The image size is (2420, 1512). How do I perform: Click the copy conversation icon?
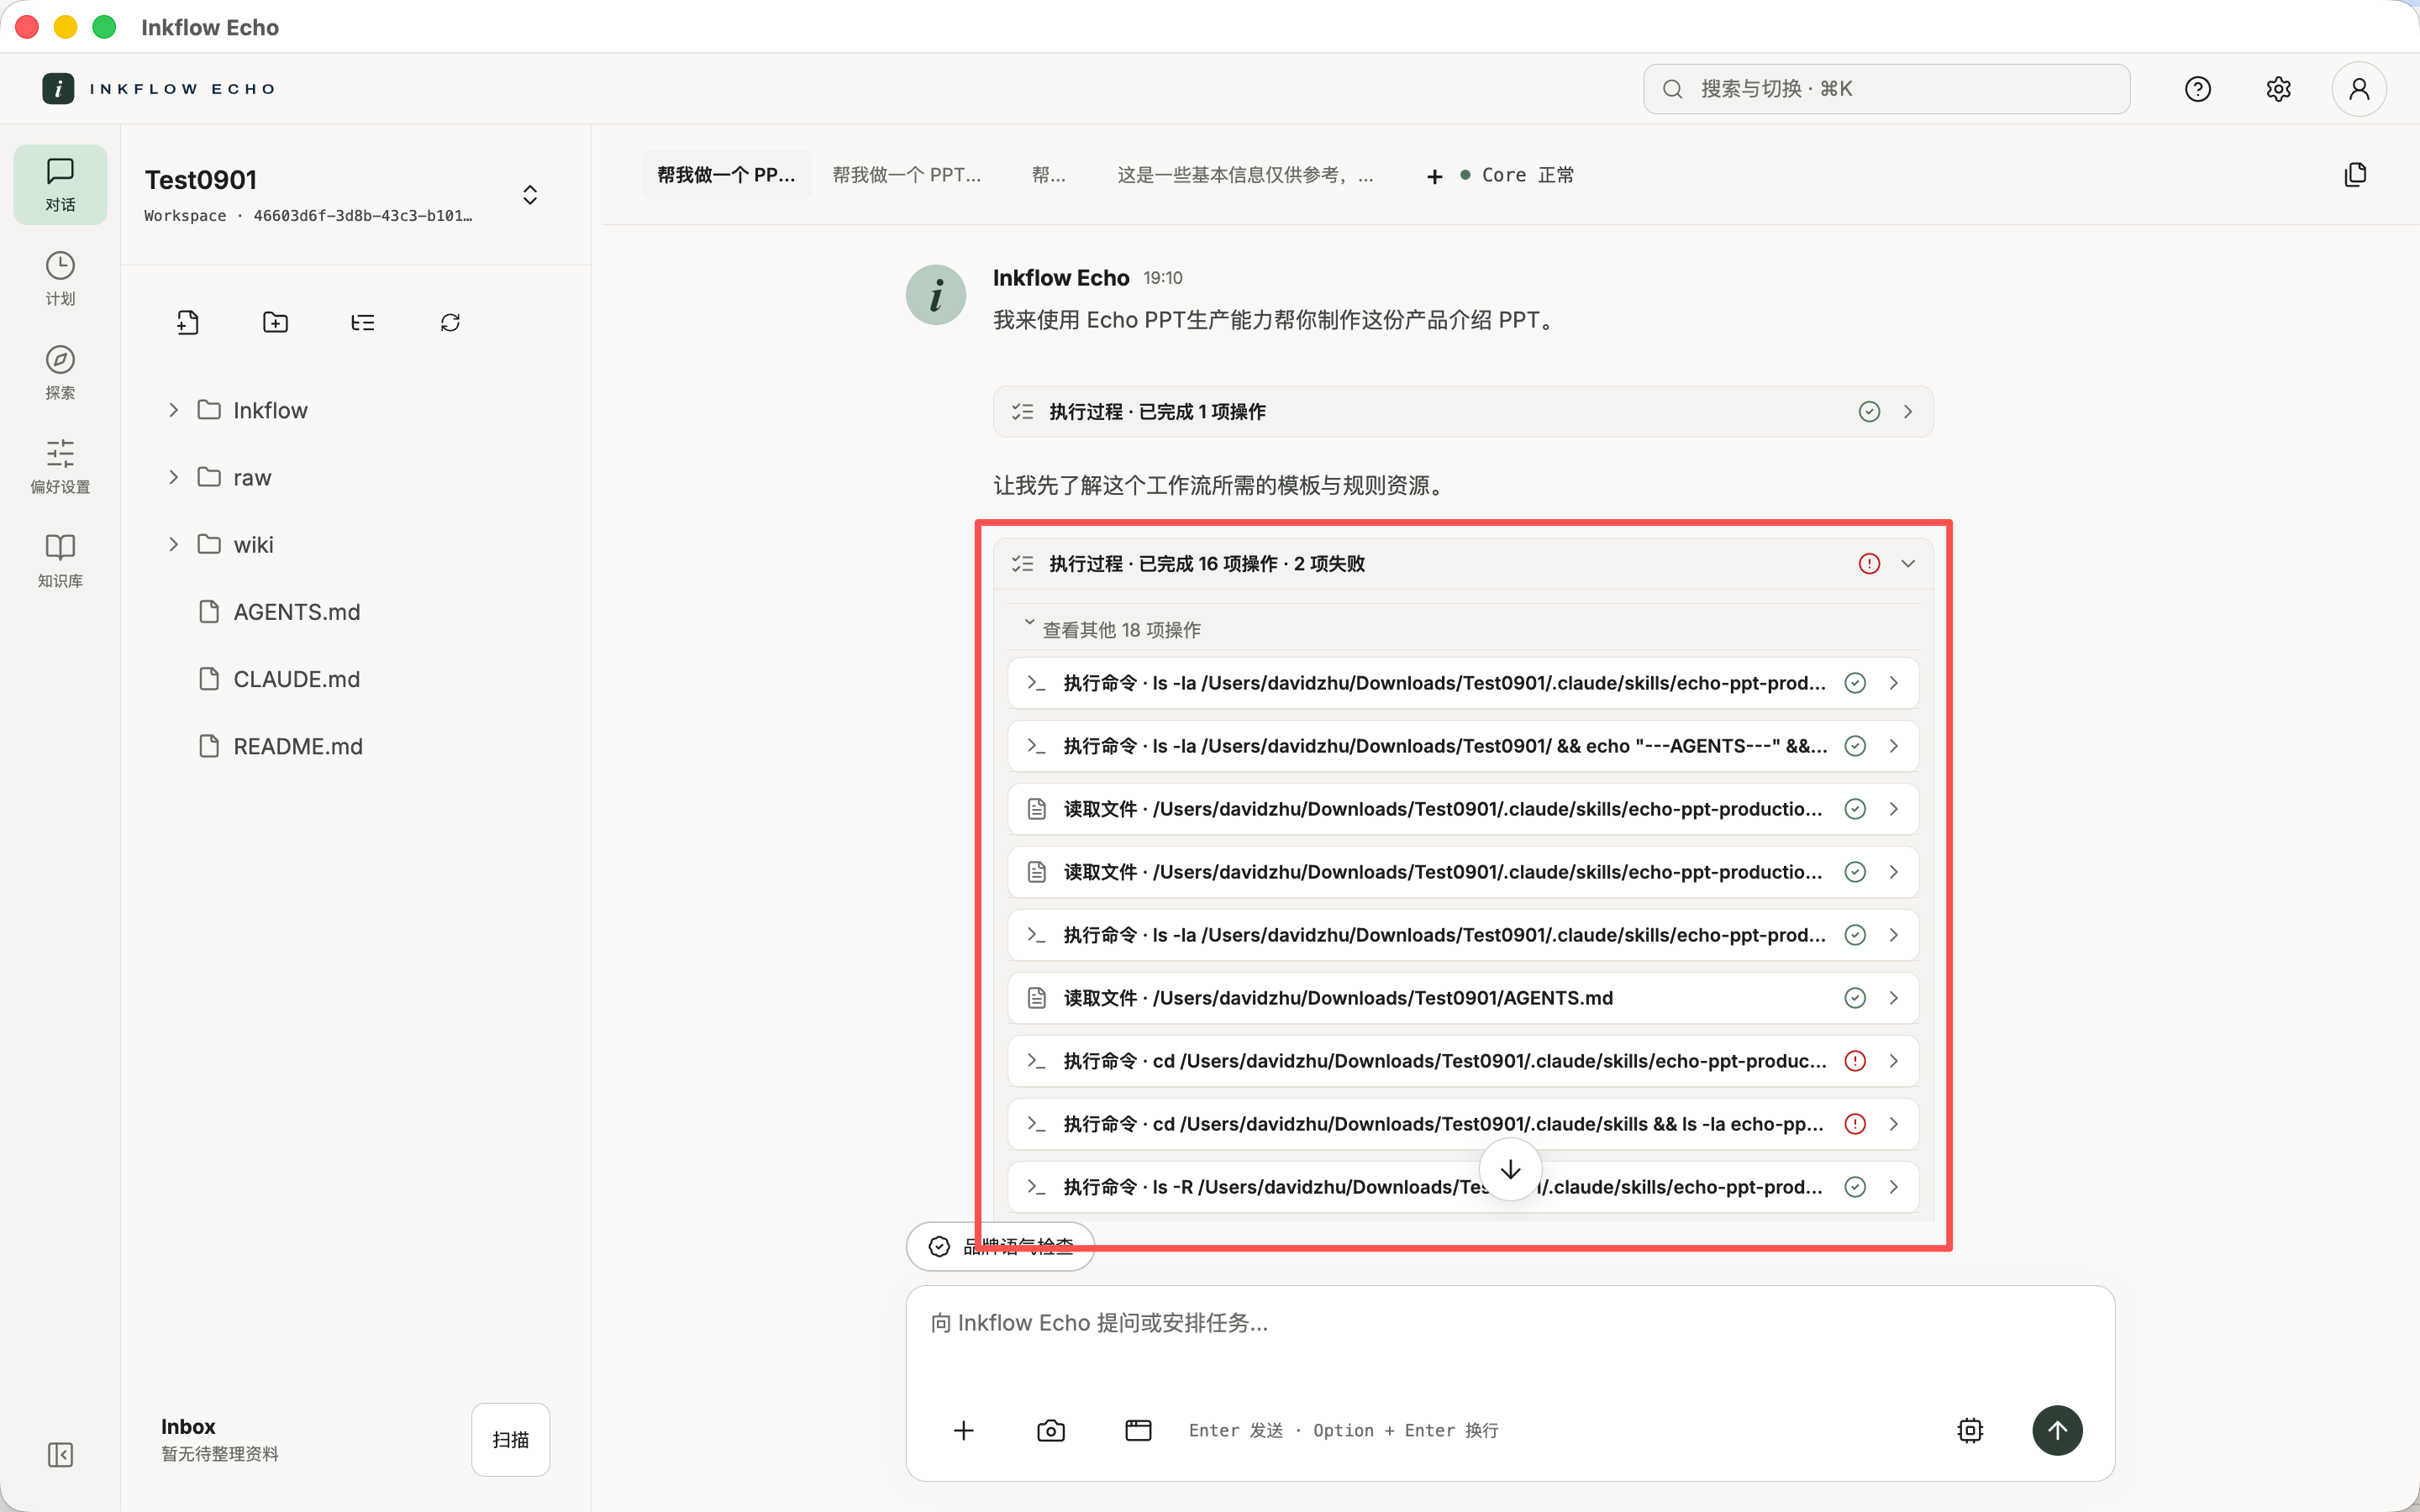(x=2355, y=175)
